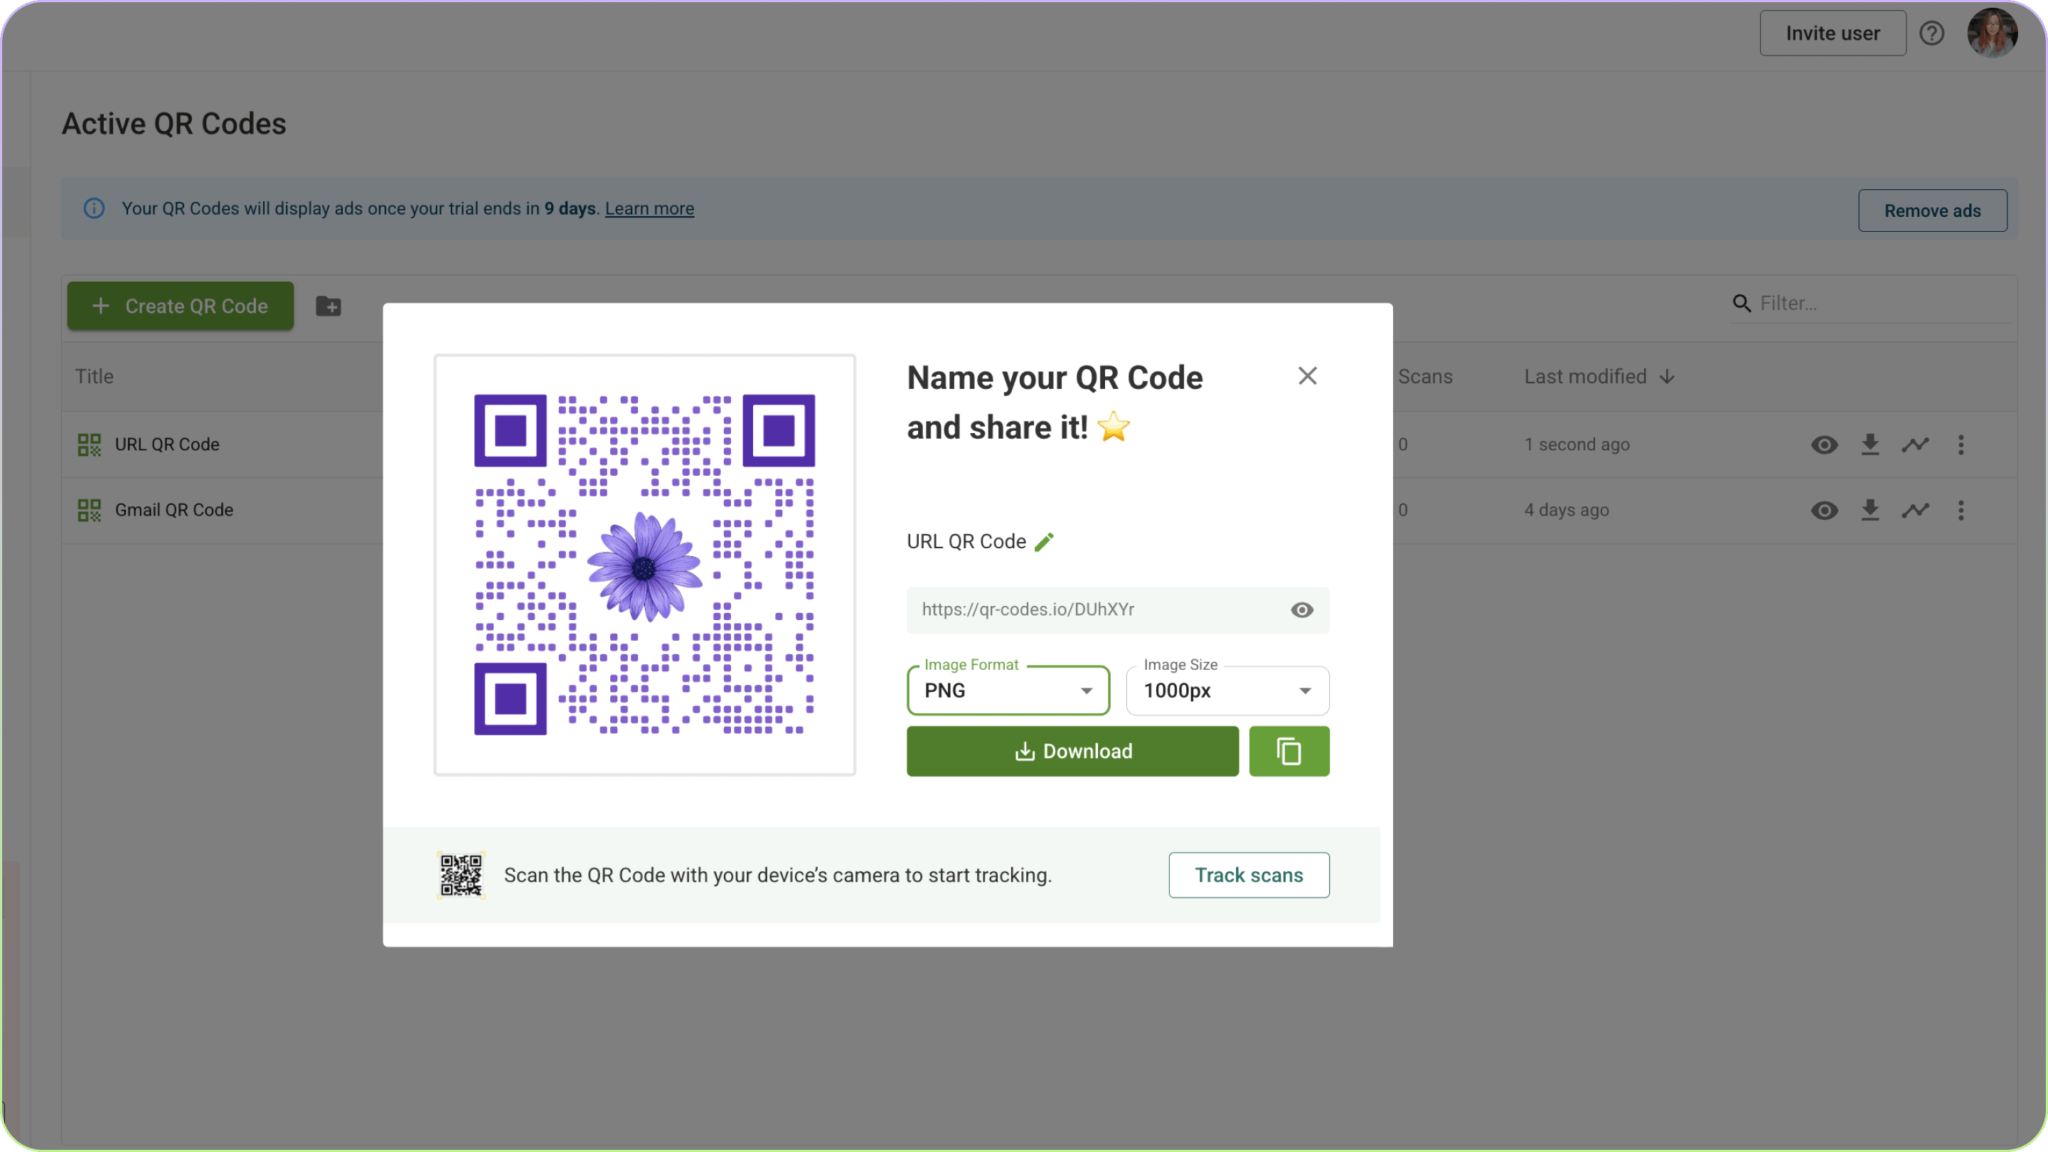Open the Learn more link
Image resolution: width=2048 pixels, height=1152 pixels.
[649, 209]
